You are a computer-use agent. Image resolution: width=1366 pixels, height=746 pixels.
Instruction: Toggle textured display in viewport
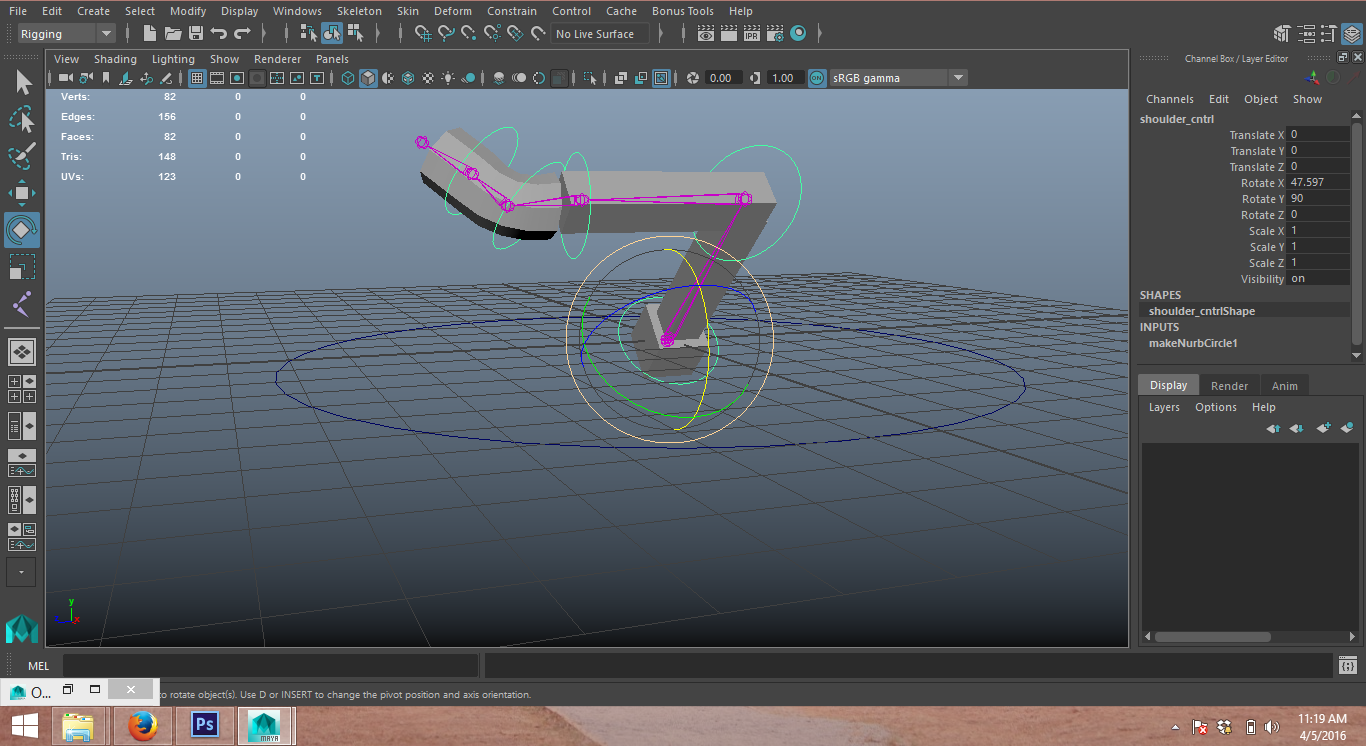[428, 78]
